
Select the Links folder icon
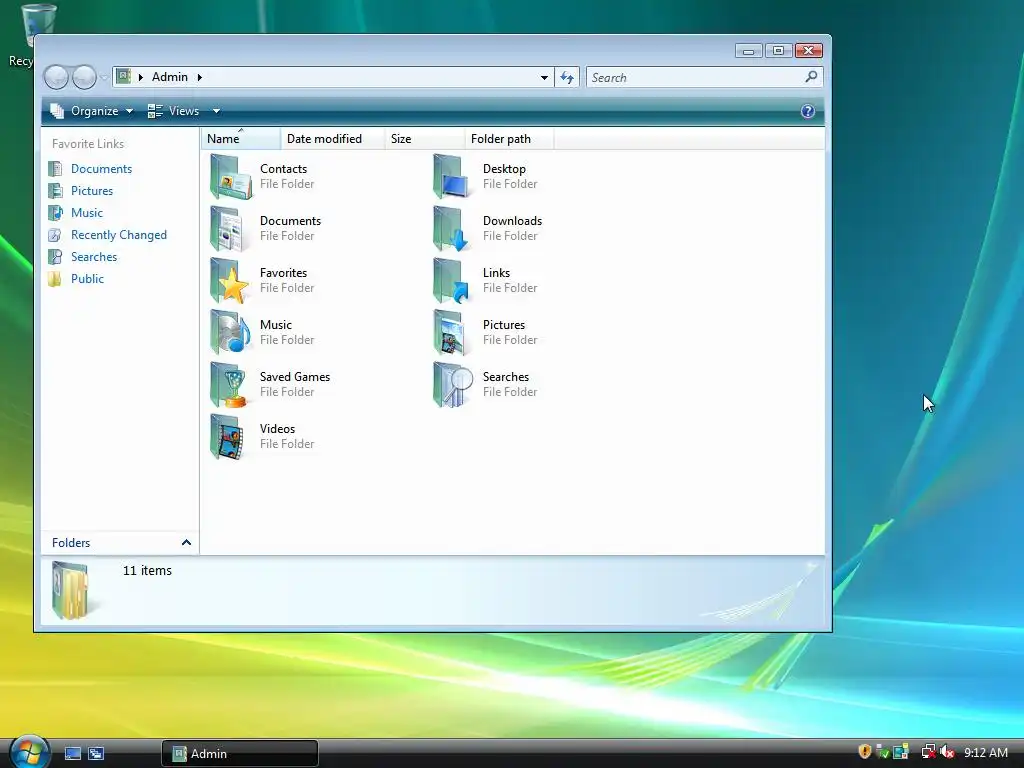click(x=453, y=280)
